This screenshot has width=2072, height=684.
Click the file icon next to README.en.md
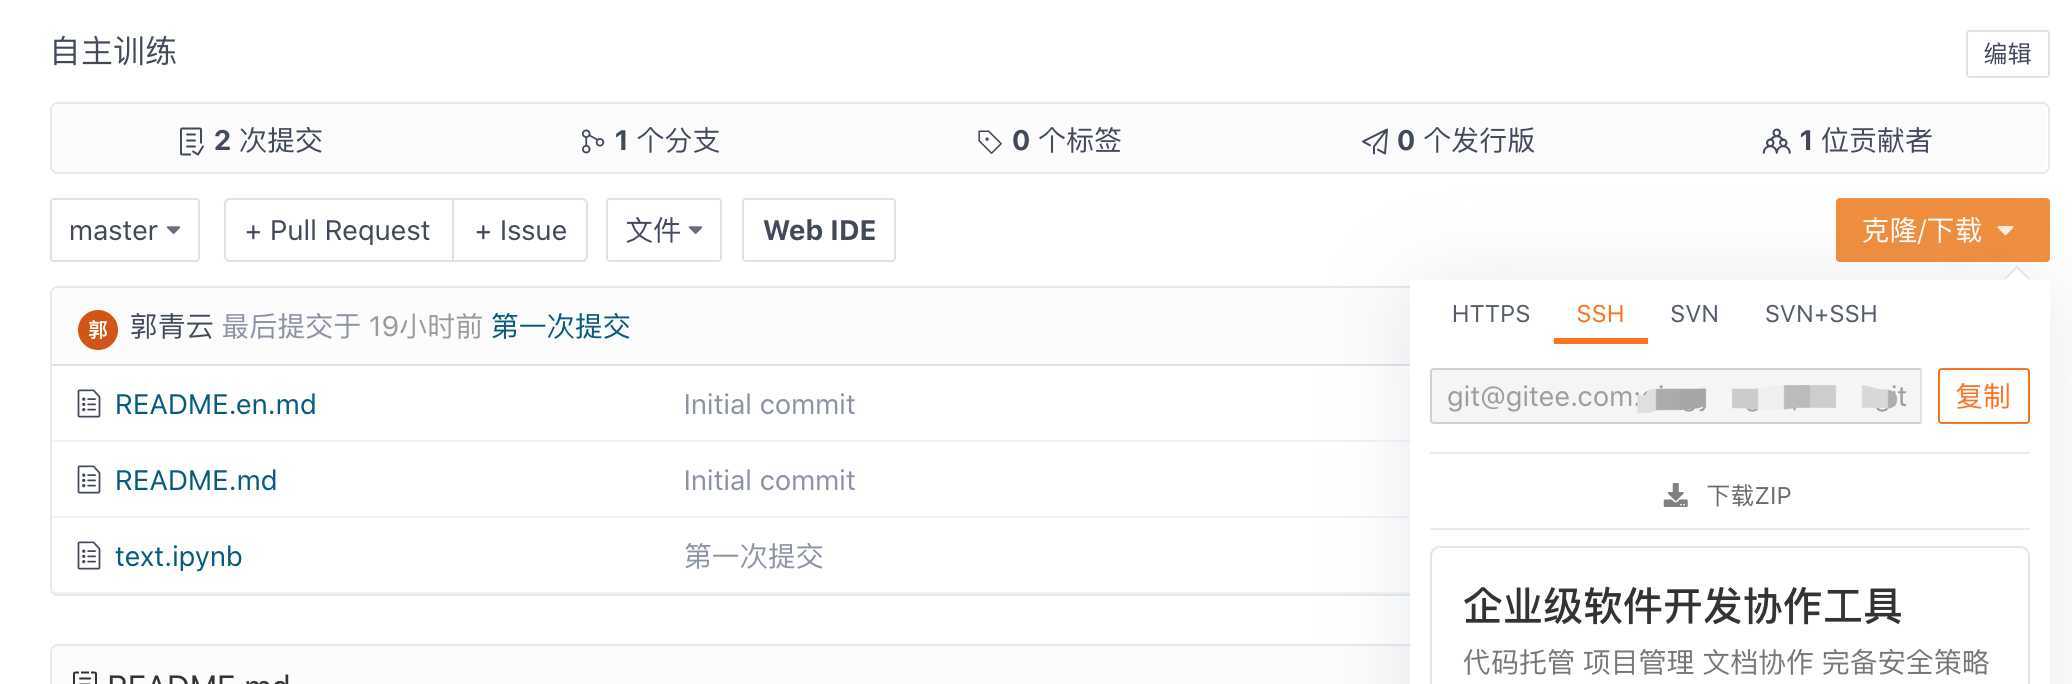[x=89, y=404]
